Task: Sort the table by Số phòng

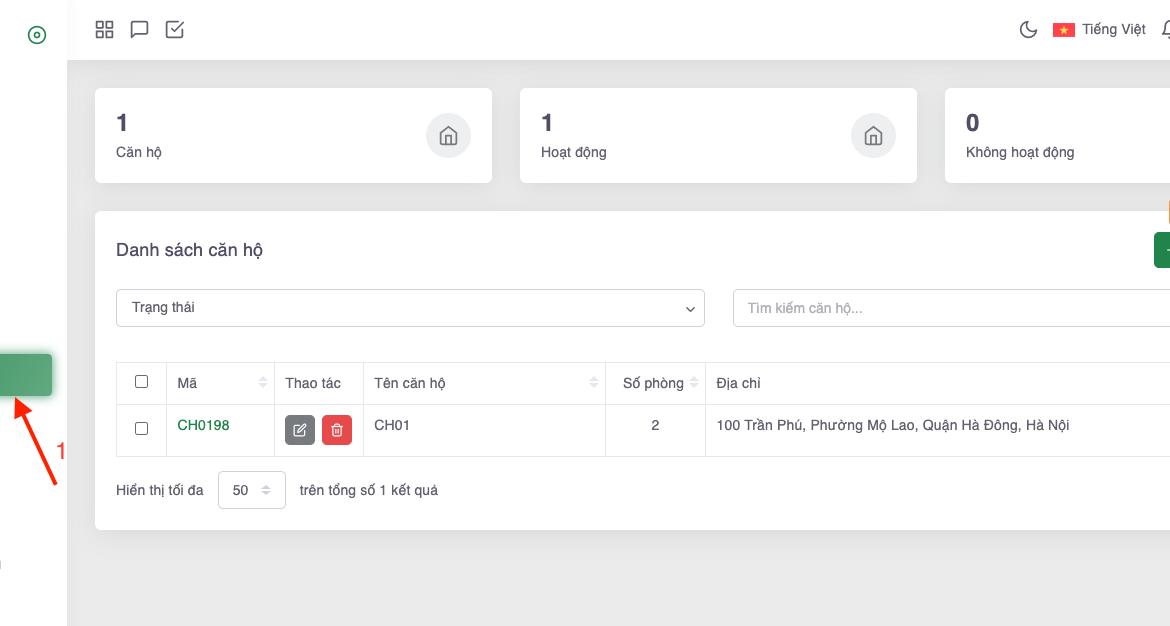Action: click(694, 383)
